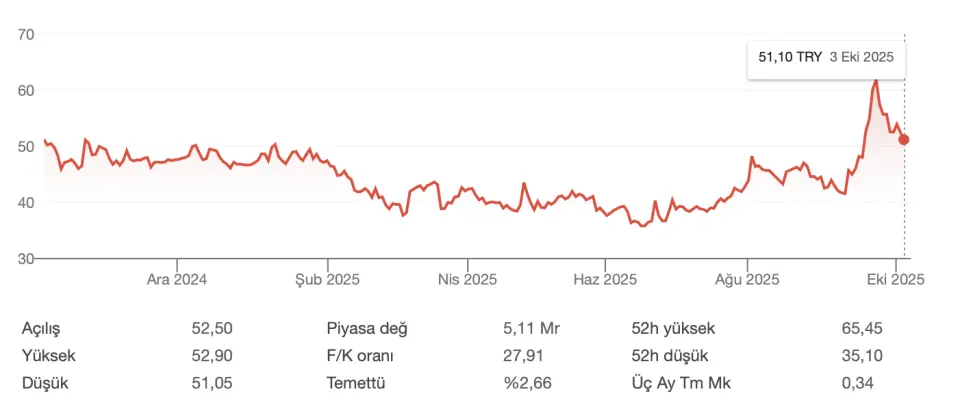Click the Ağu 2025 date axis label
Viewport: 960px width, 420px height.
(749, 279)
